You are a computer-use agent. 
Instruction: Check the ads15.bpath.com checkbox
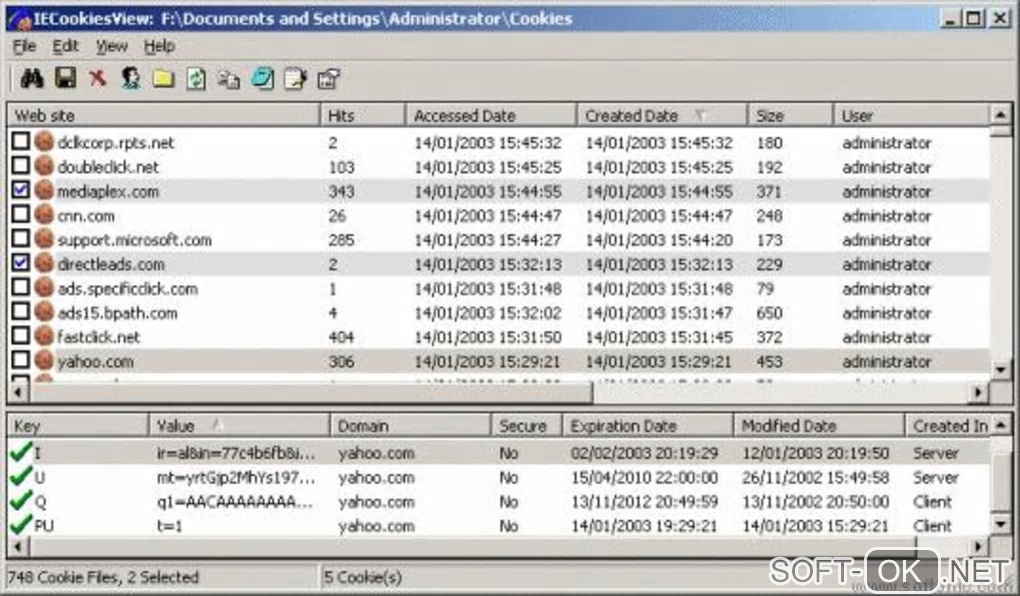coord(21,311)
